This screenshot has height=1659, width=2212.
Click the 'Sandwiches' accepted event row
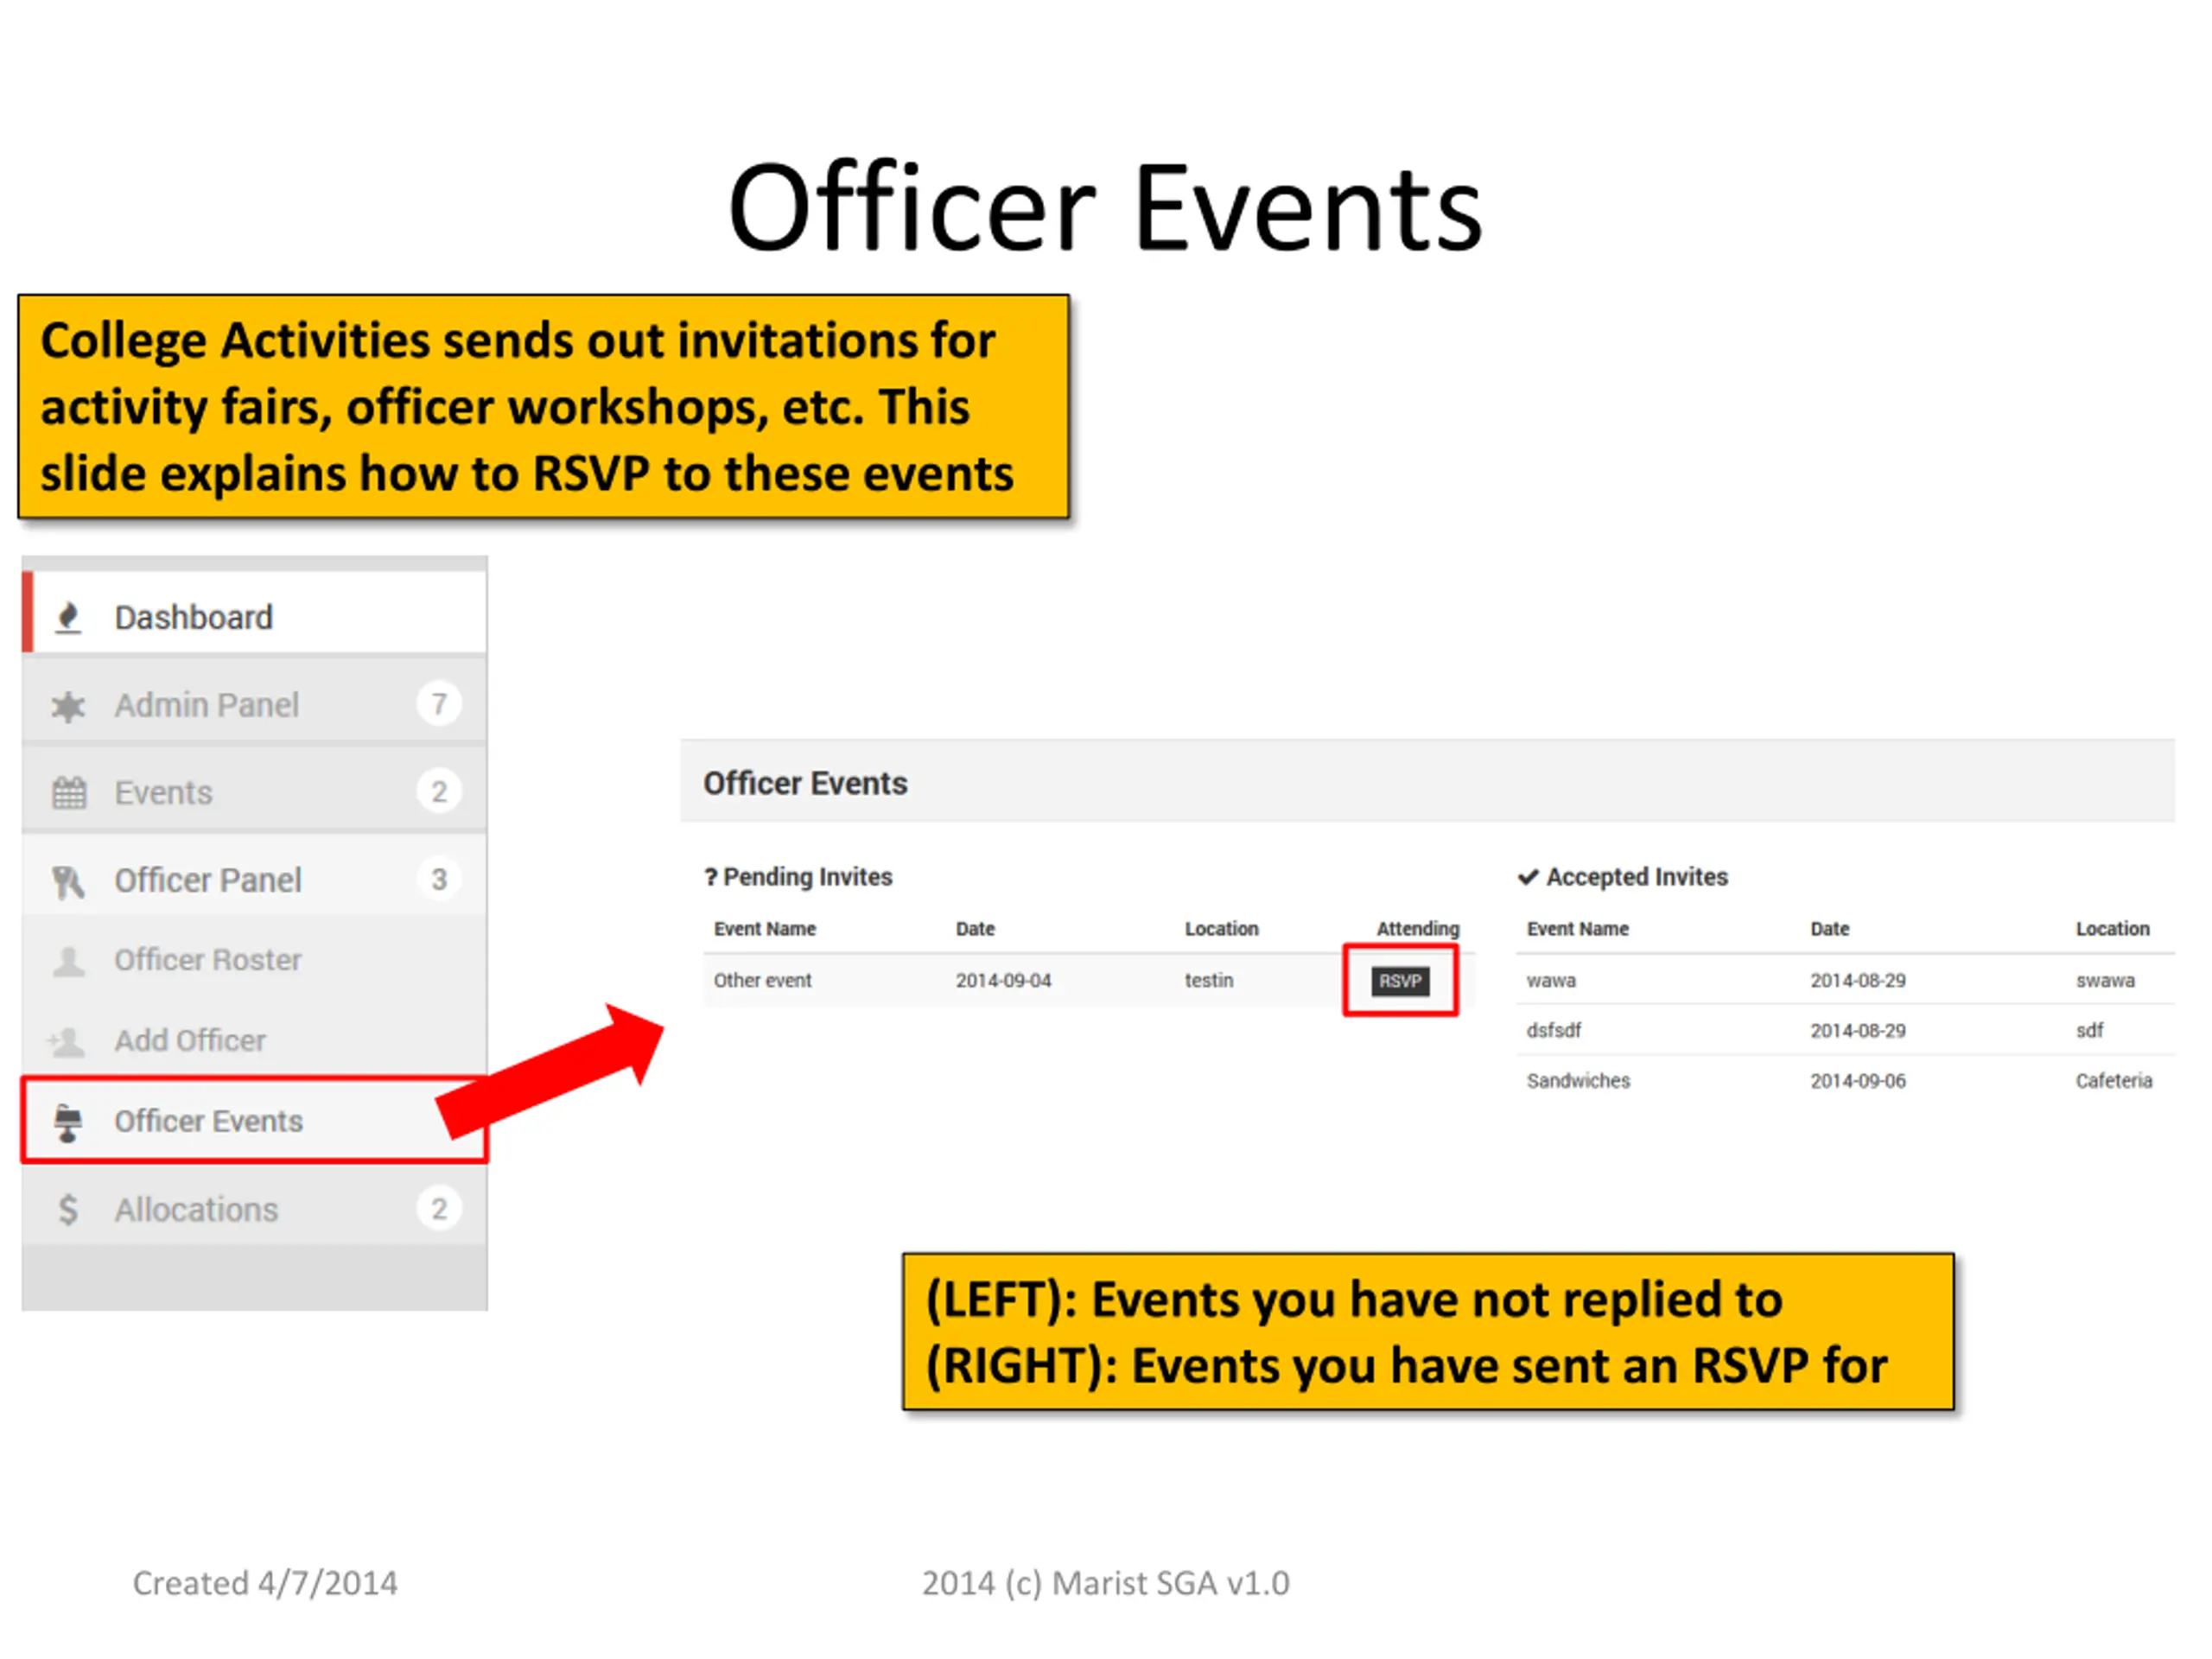[x=1845, y=1080]
